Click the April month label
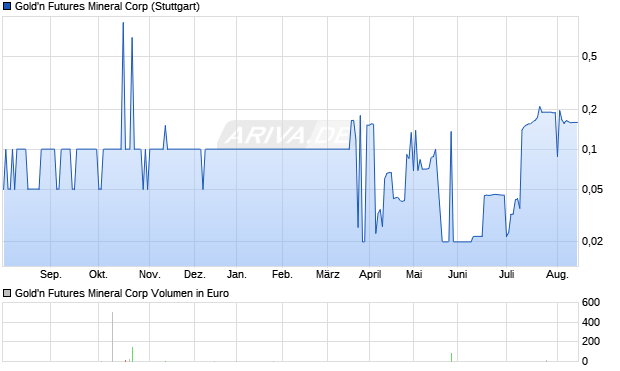Screen dimensions: 620x371 click(x=370, y=274)
